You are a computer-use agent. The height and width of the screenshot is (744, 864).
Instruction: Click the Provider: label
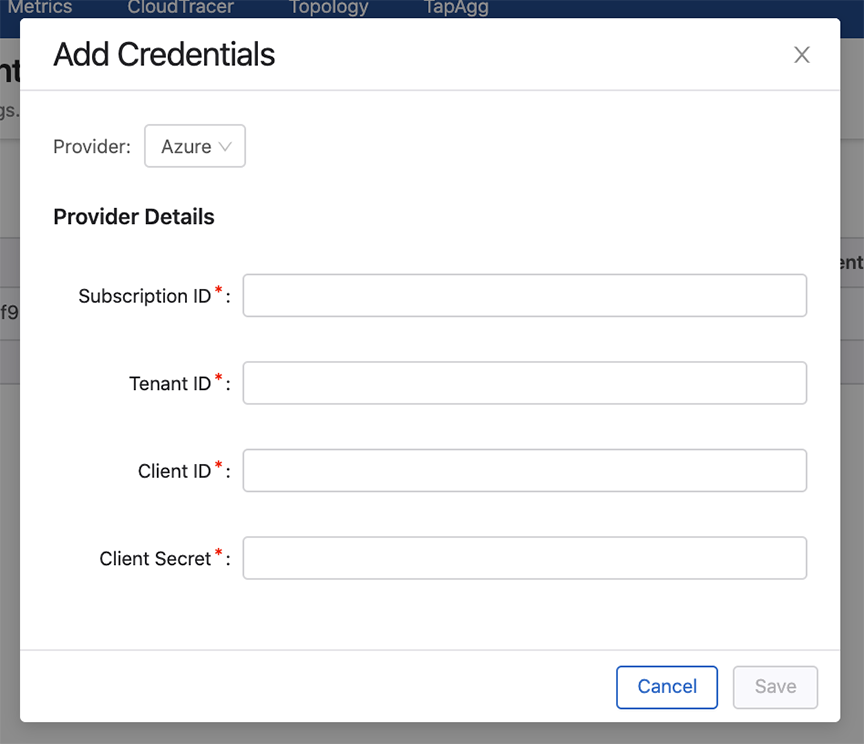point(92,147)
